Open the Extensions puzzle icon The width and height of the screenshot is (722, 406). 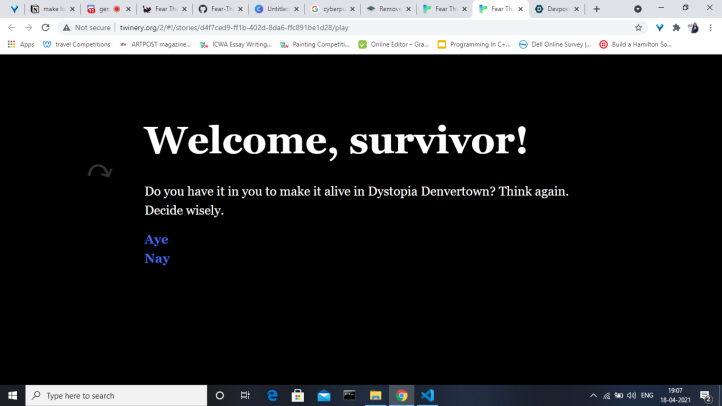676,28
